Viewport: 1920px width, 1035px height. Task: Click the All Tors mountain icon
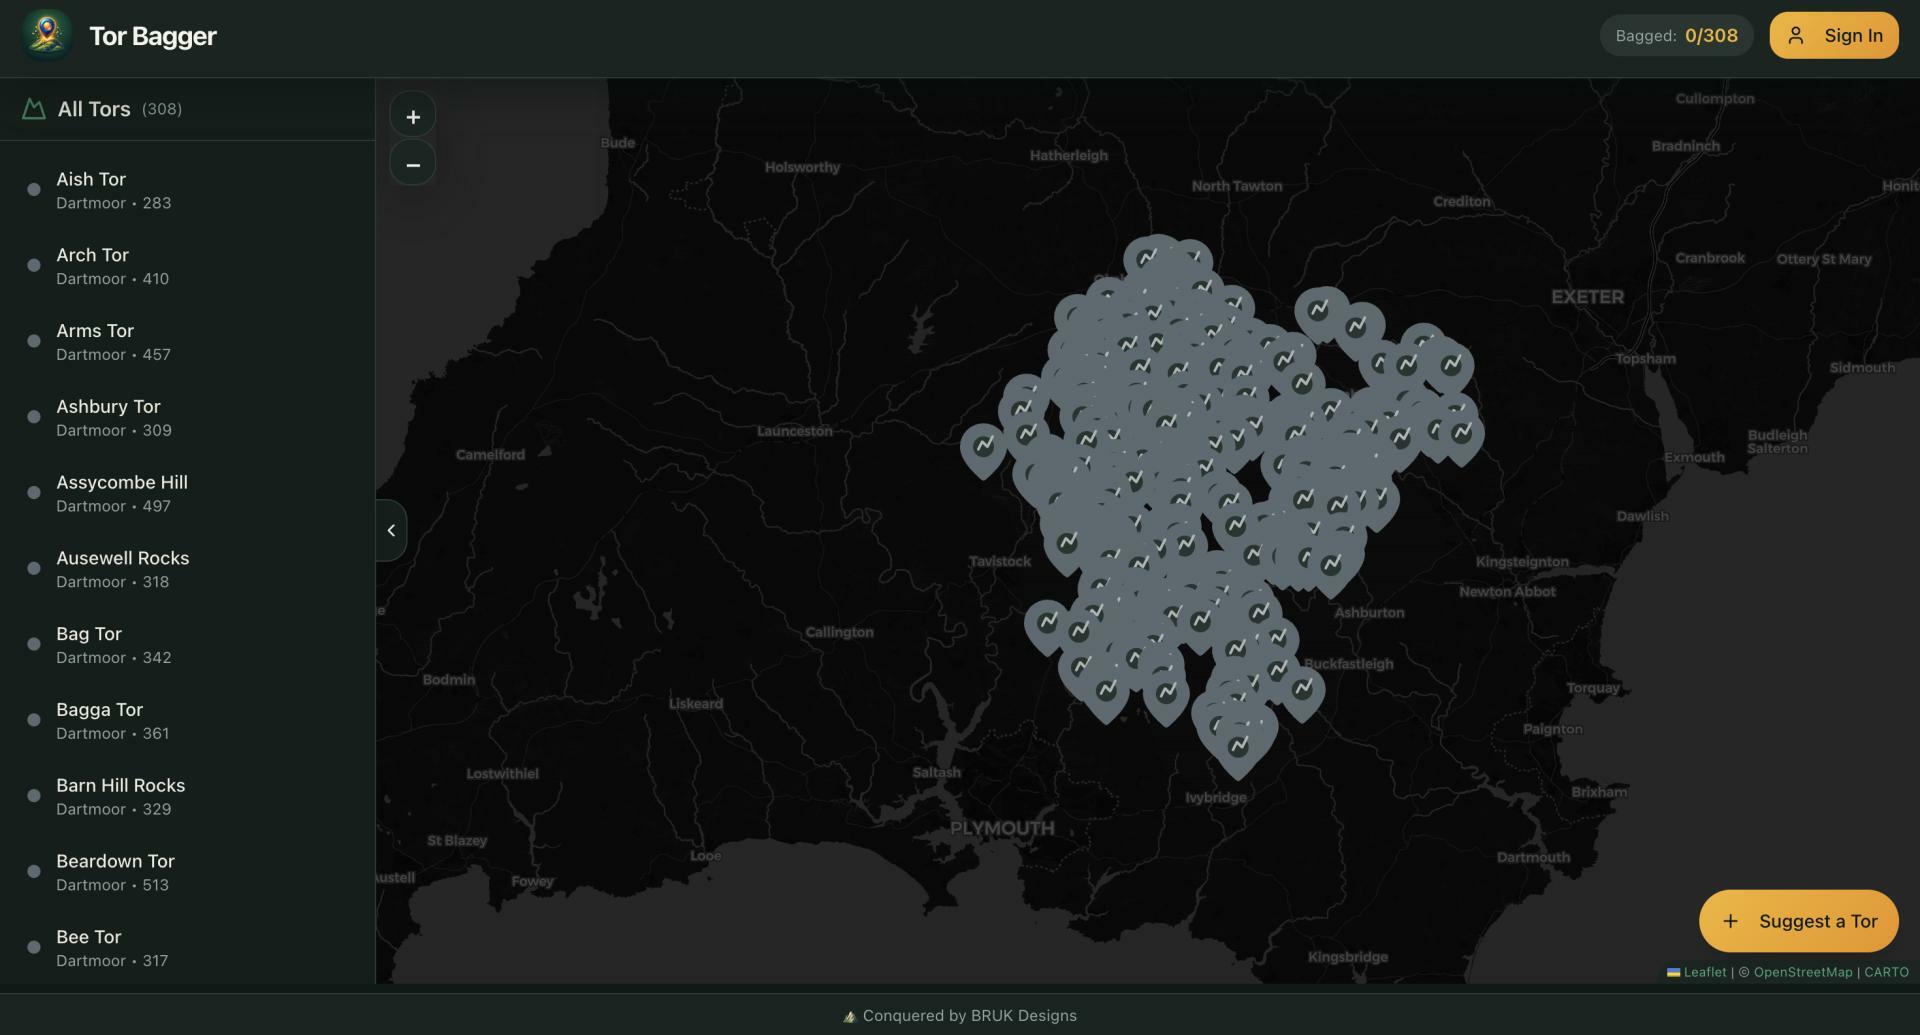pyautogui.click(x=34, y=109)
